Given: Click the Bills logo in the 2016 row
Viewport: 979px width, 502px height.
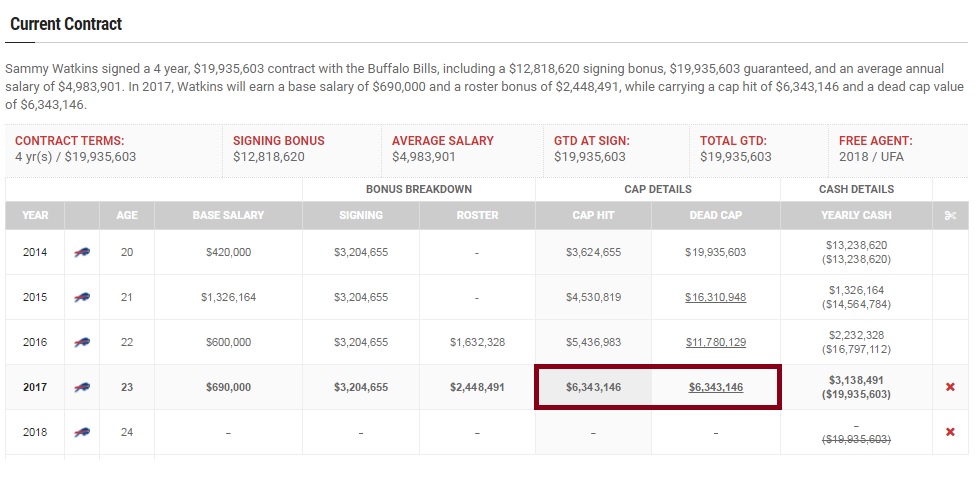Looking at the screenshot, I should pos(82,342).
